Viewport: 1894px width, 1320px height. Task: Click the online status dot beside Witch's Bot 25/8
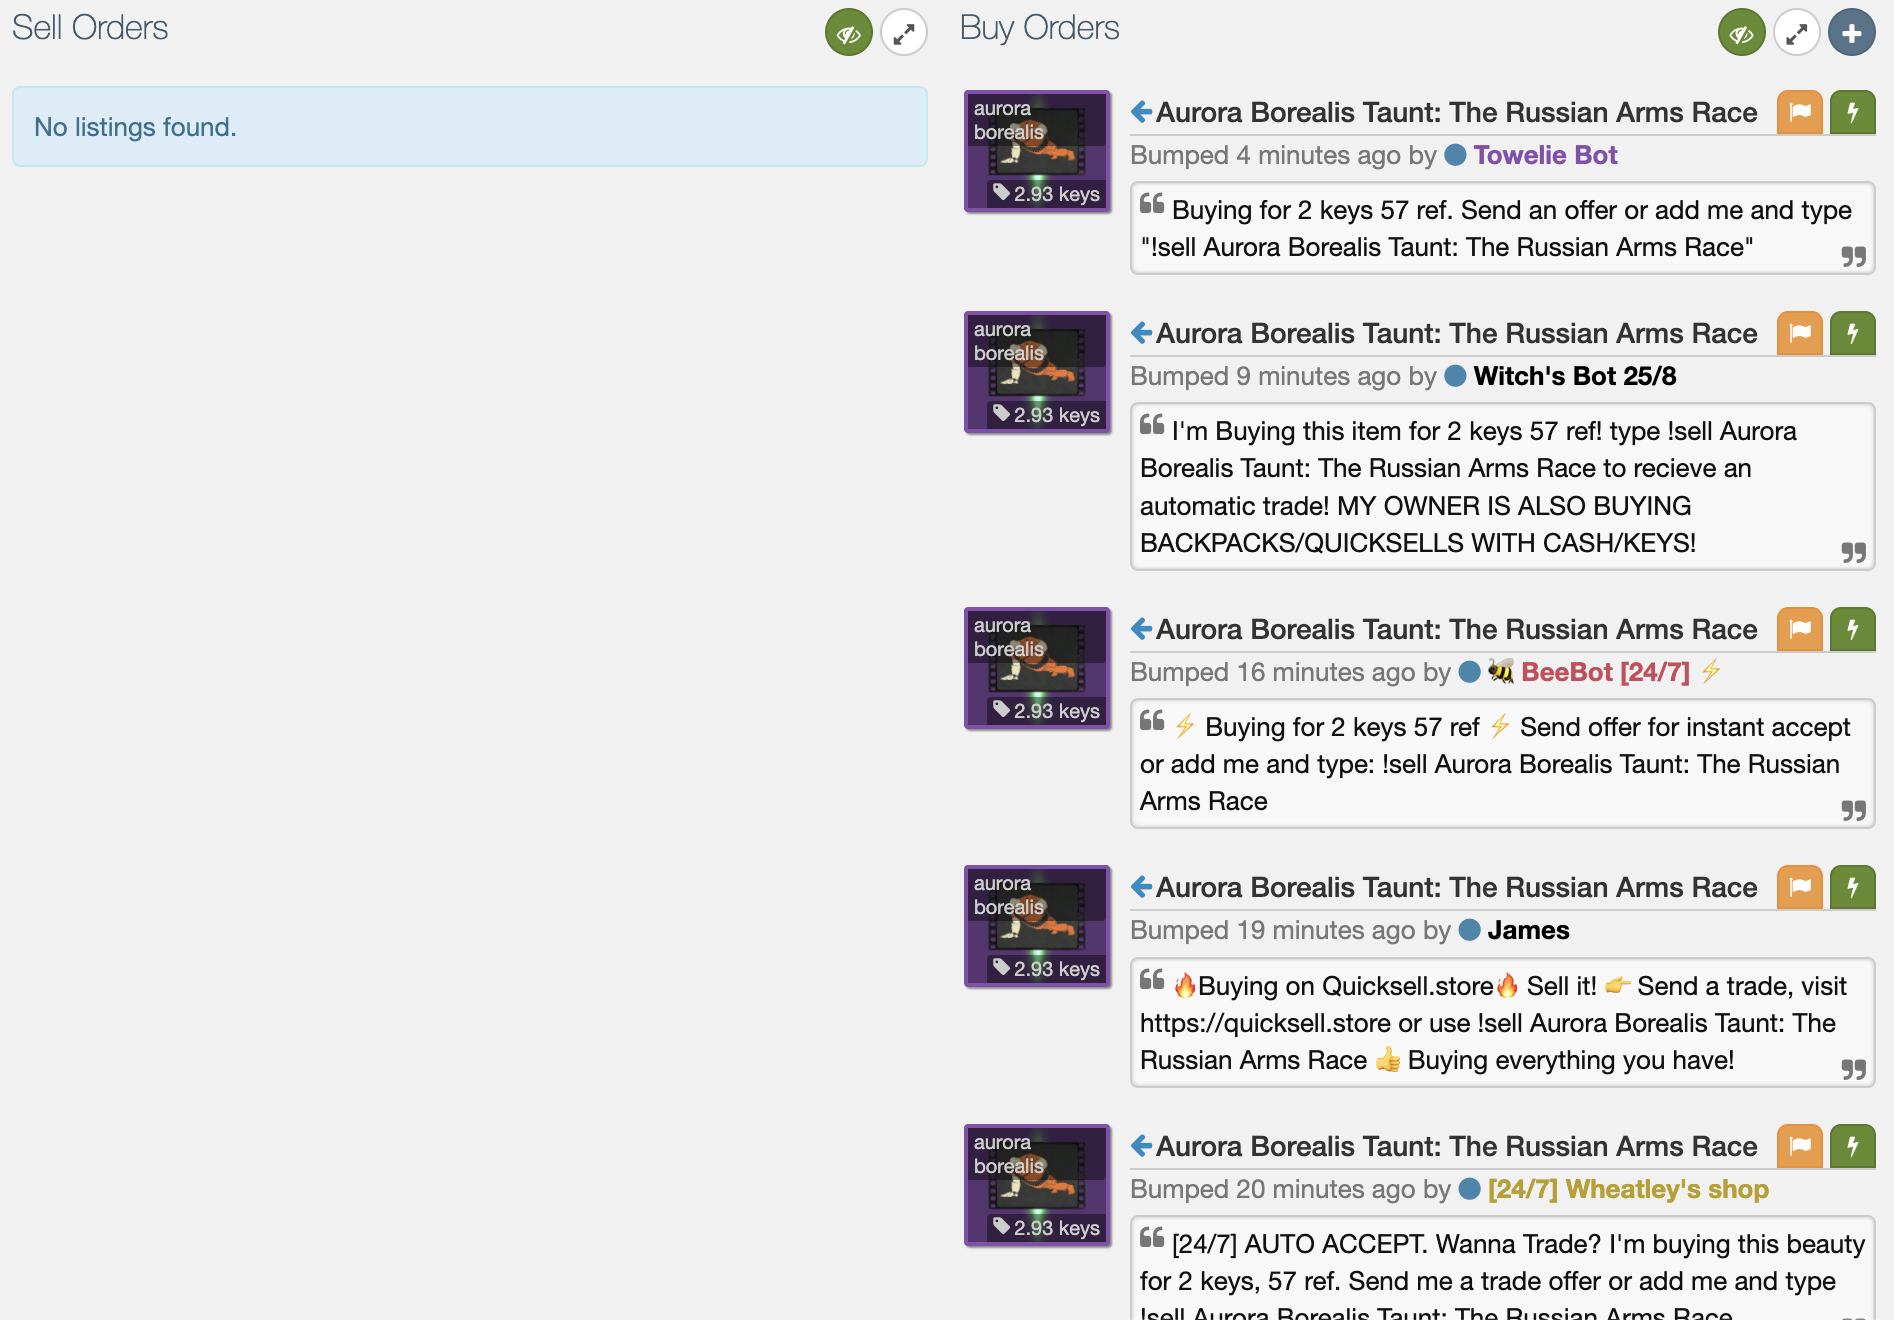point(1456,376)
